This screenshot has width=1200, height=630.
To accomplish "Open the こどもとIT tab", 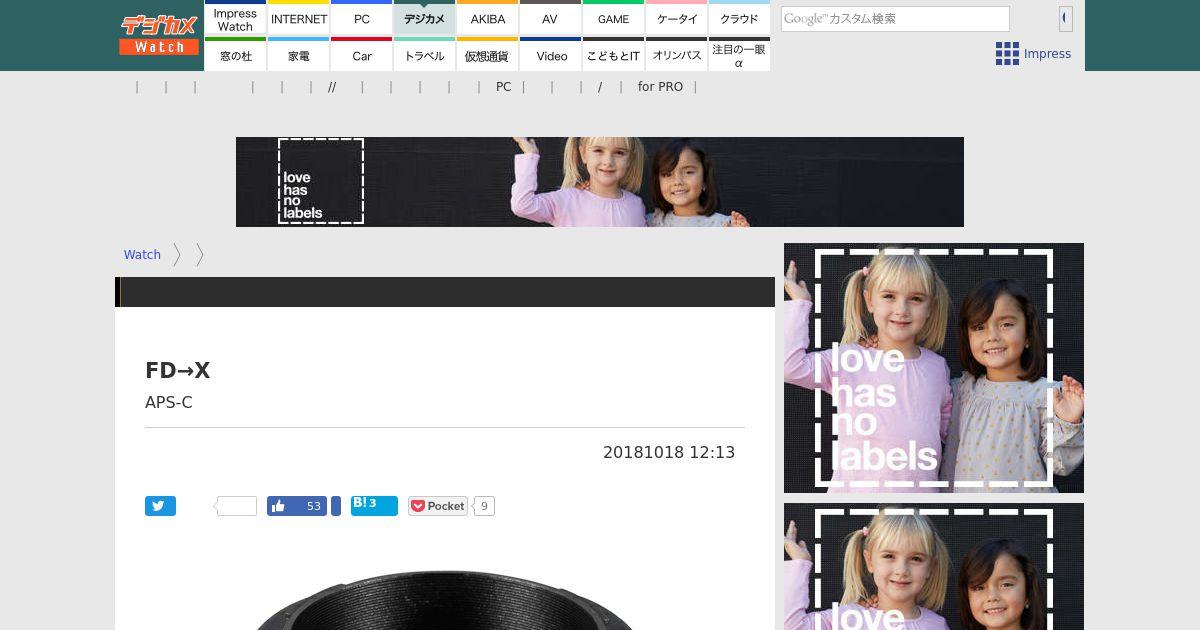I will click(x=613, y=55).
